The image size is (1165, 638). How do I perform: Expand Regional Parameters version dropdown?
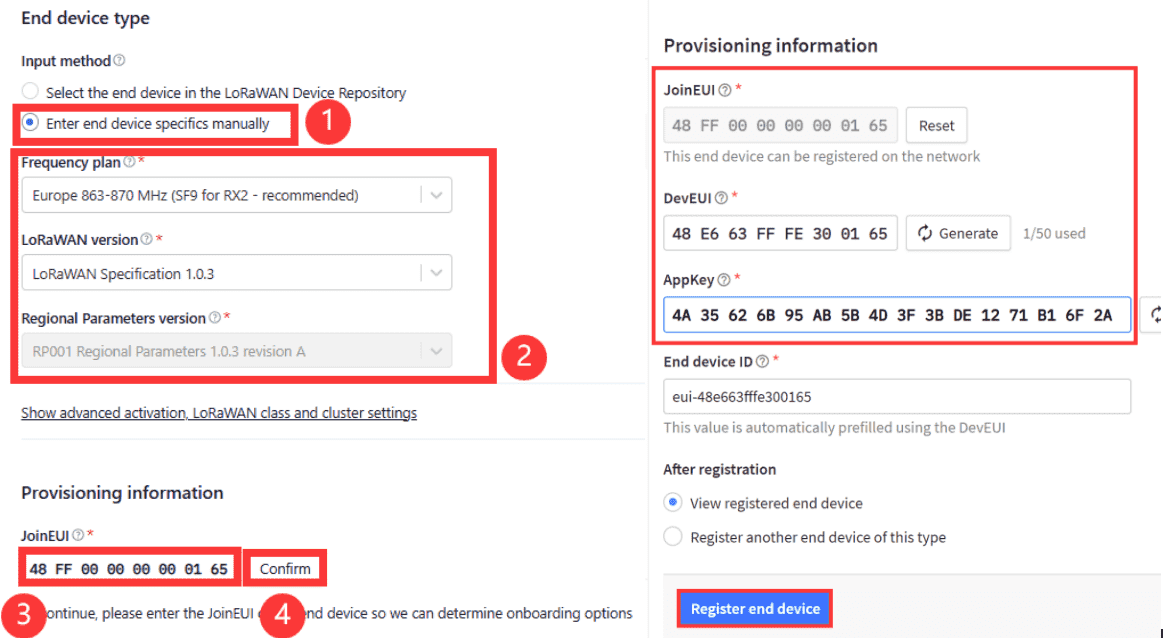point(236,351)
